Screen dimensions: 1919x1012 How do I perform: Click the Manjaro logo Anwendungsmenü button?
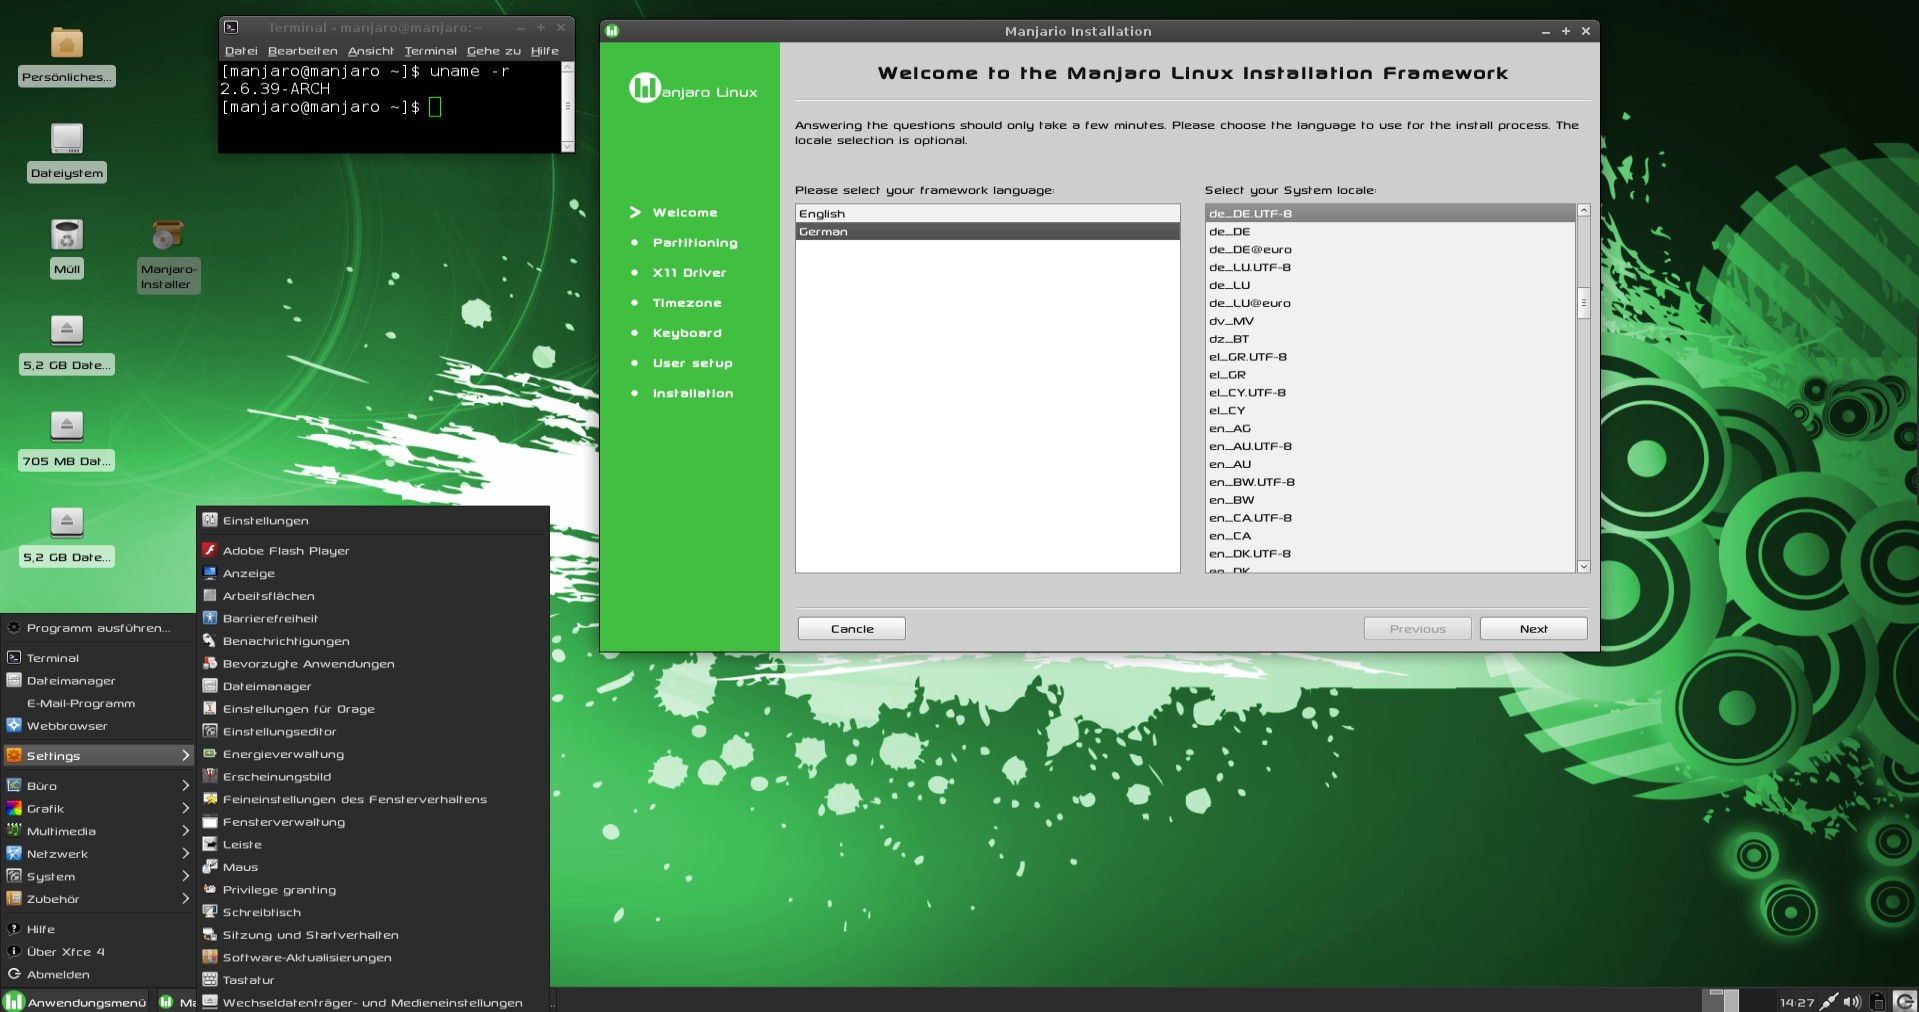pyautogui.click(x=75, y=1001)
